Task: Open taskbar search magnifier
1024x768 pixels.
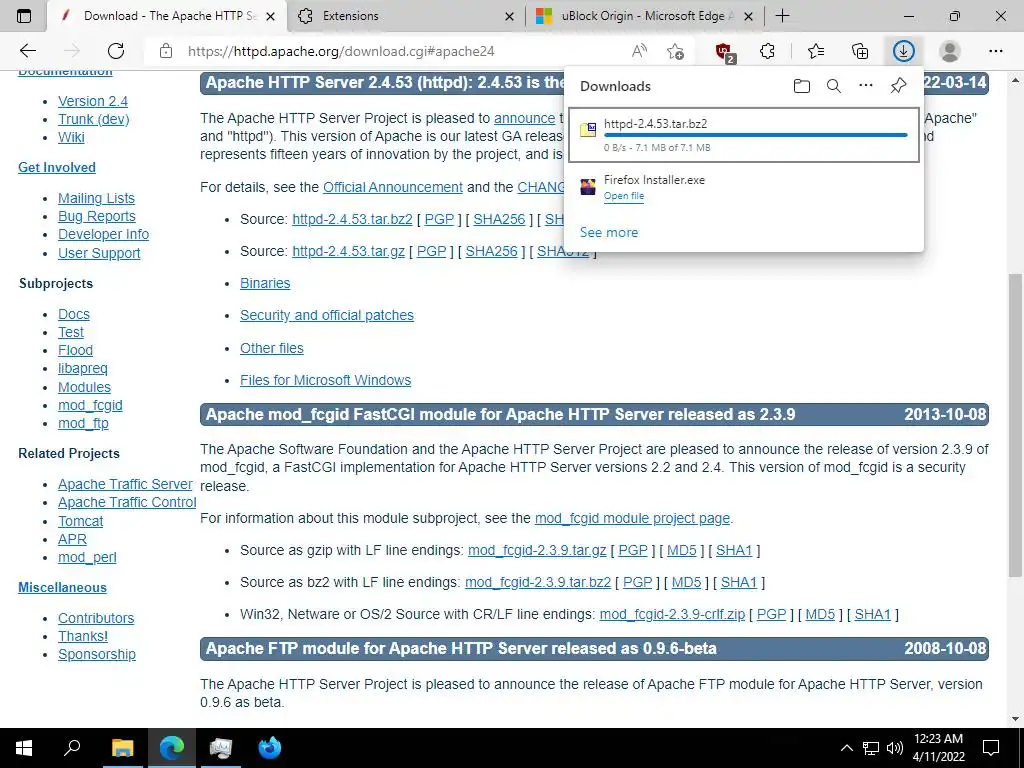Action: [x=72, y=748]
